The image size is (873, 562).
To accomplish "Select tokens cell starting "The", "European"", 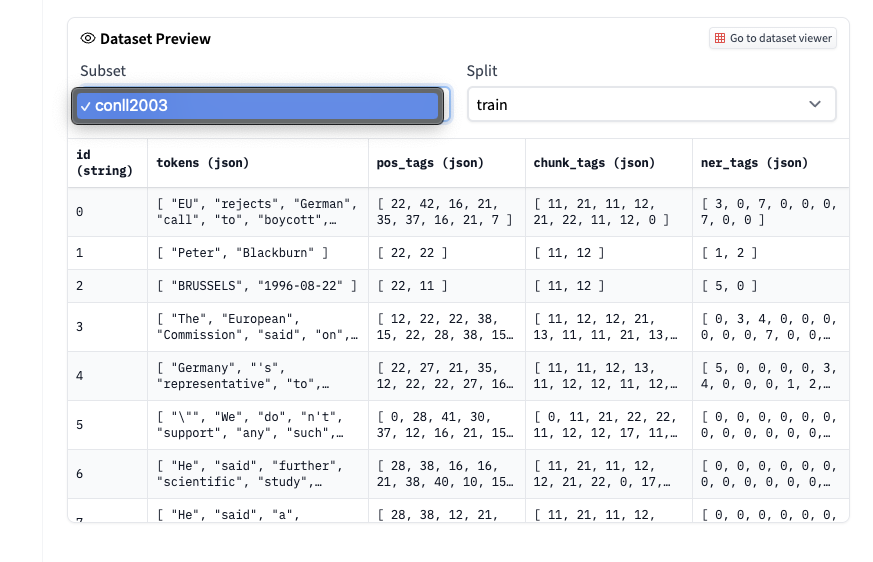I will click(x=258, y=327).
